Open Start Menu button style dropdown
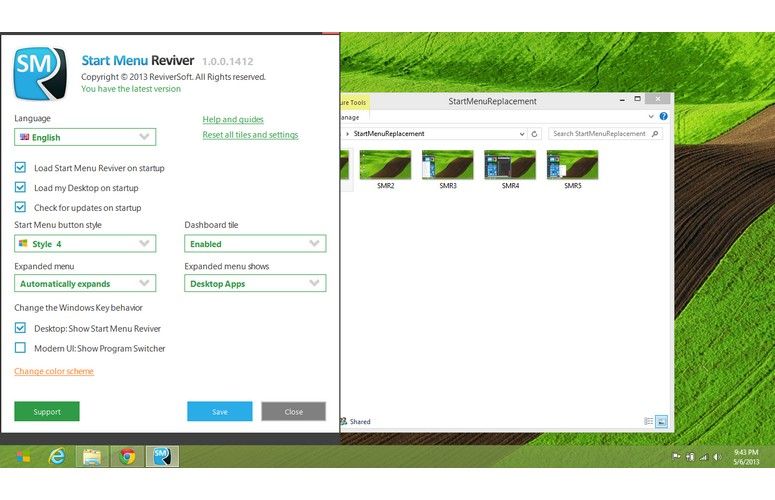The height and width of the screenshot is (500, 775). pyautogui.click(x=85, y=244)
